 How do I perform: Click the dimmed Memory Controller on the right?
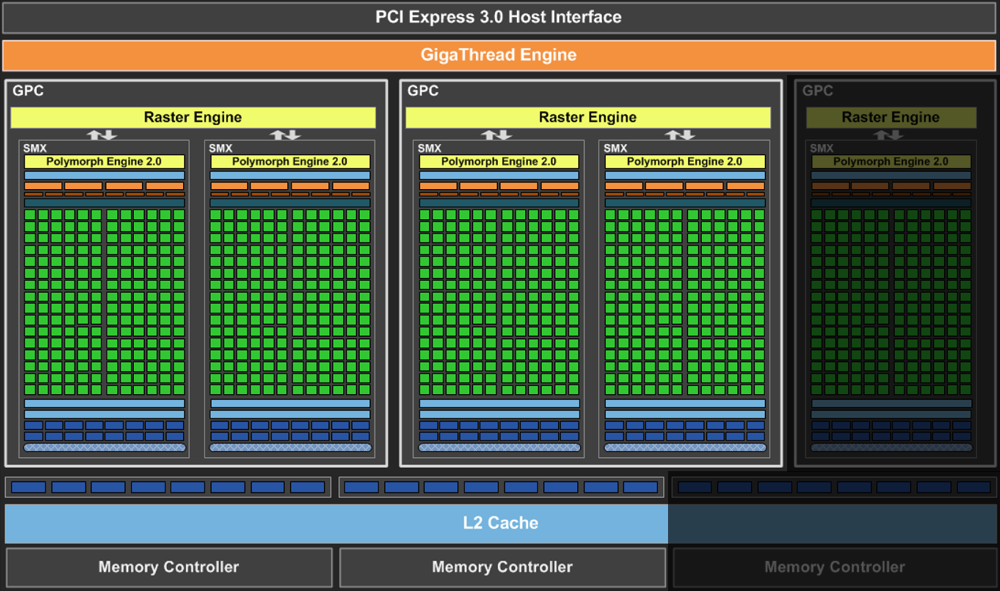(834, 567)
